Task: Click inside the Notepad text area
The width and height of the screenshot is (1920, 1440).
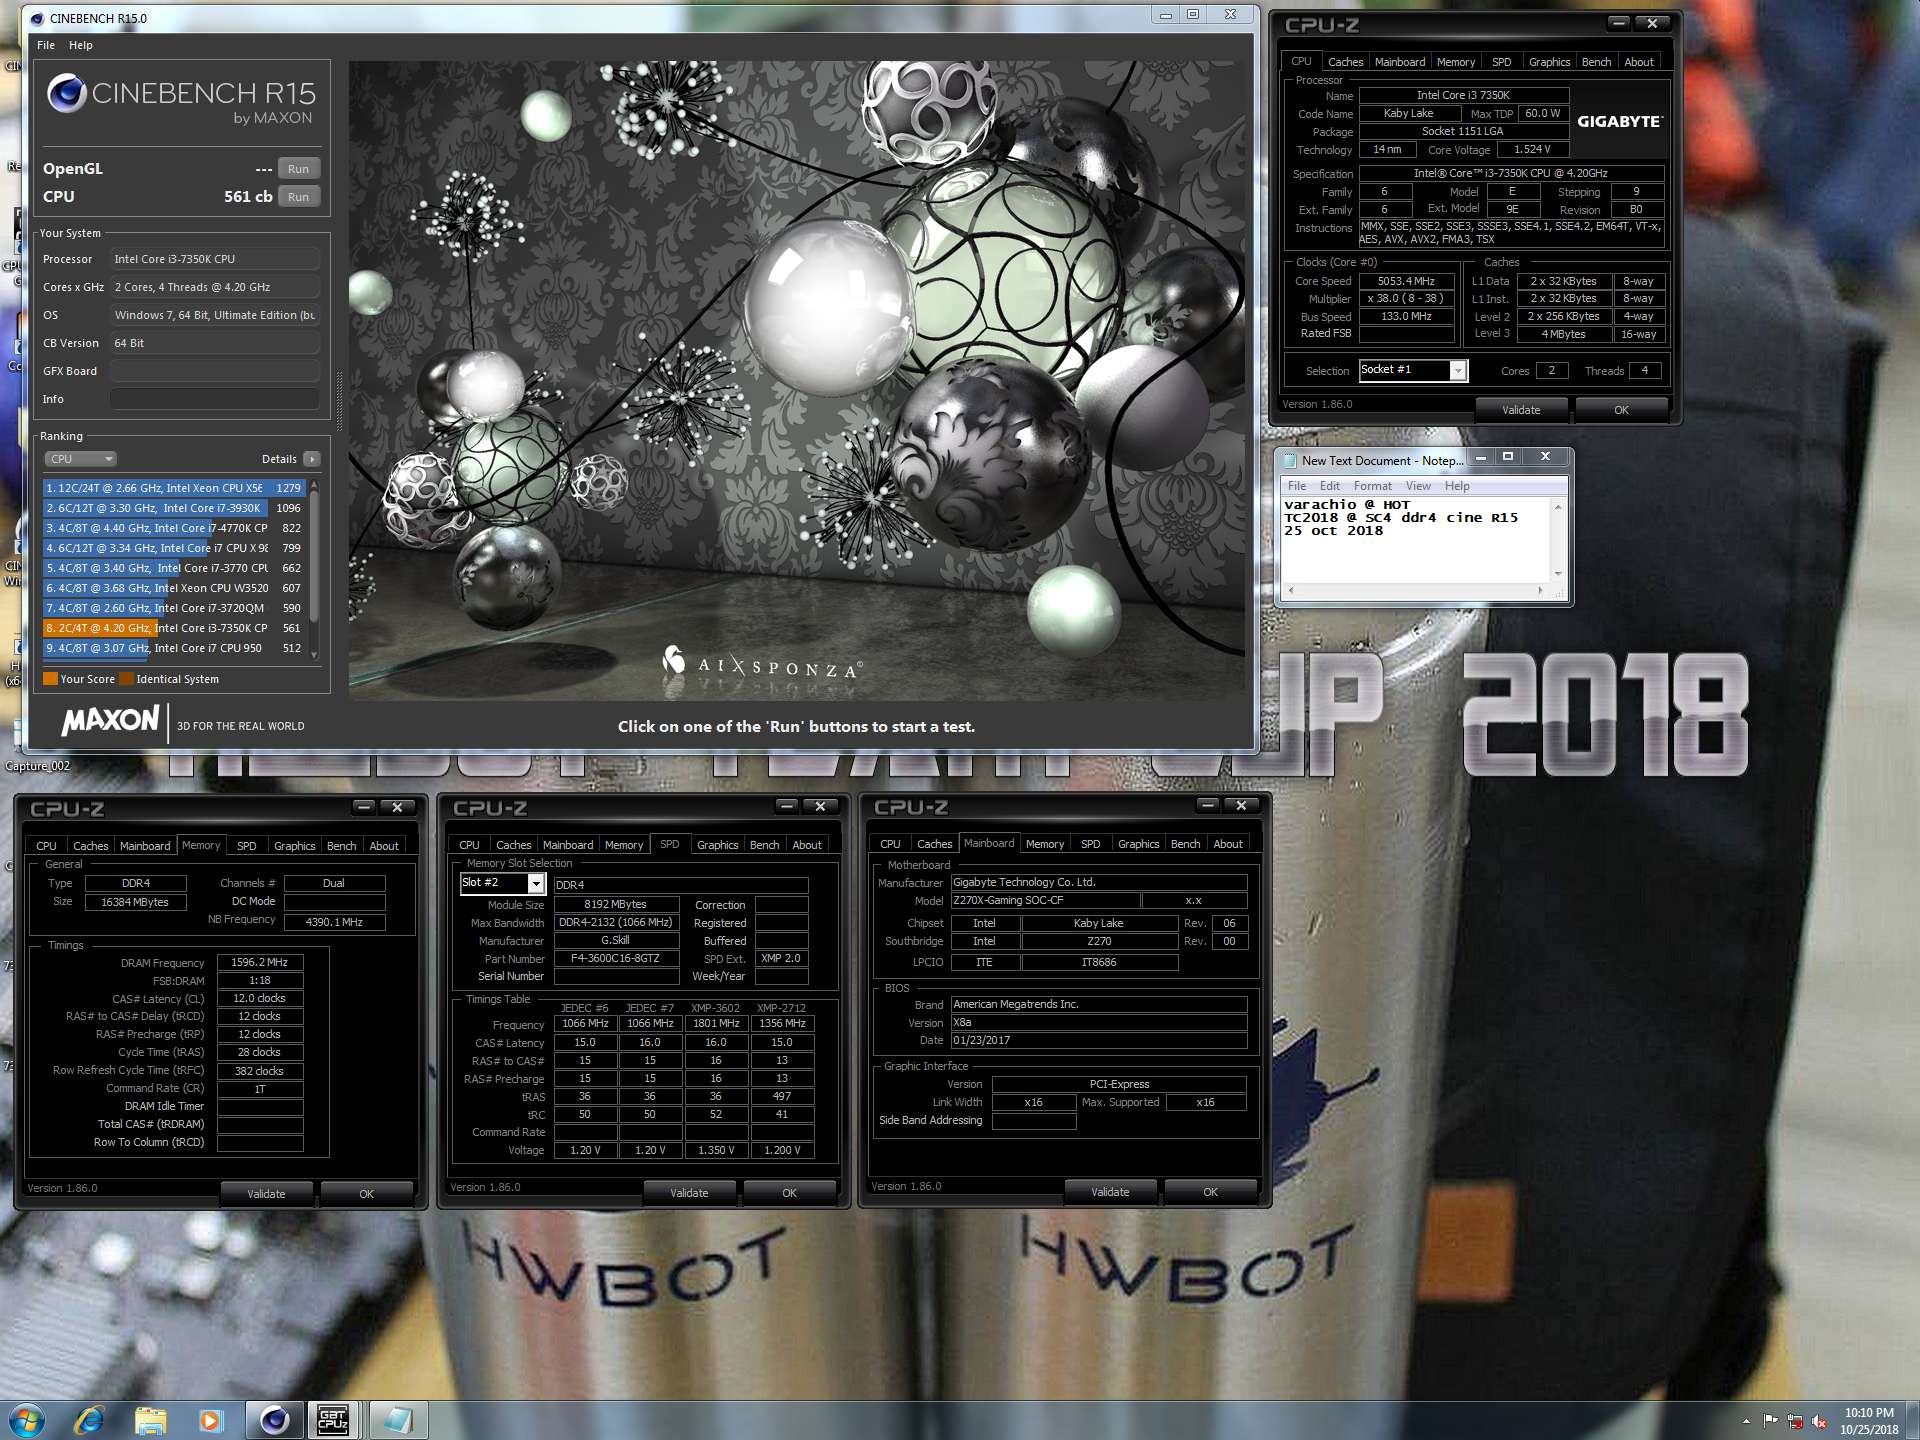Action: tap(1416, 540)
